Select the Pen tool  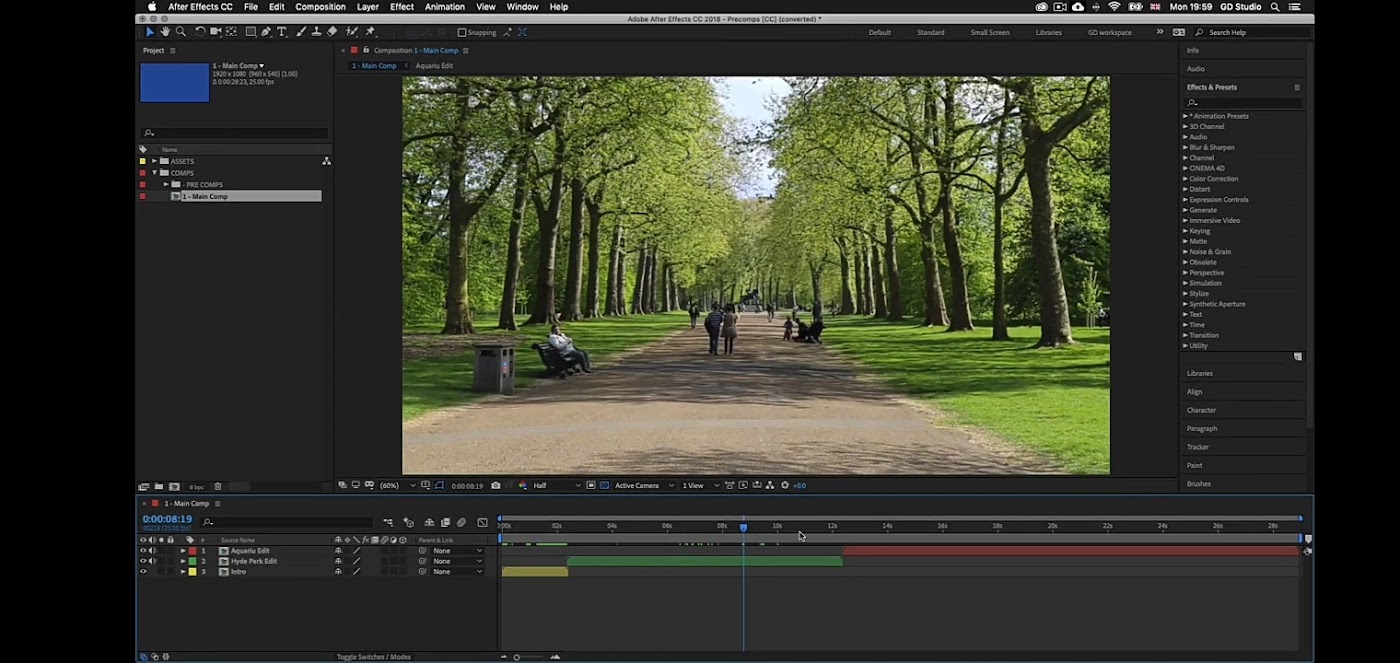click(266, 32)
